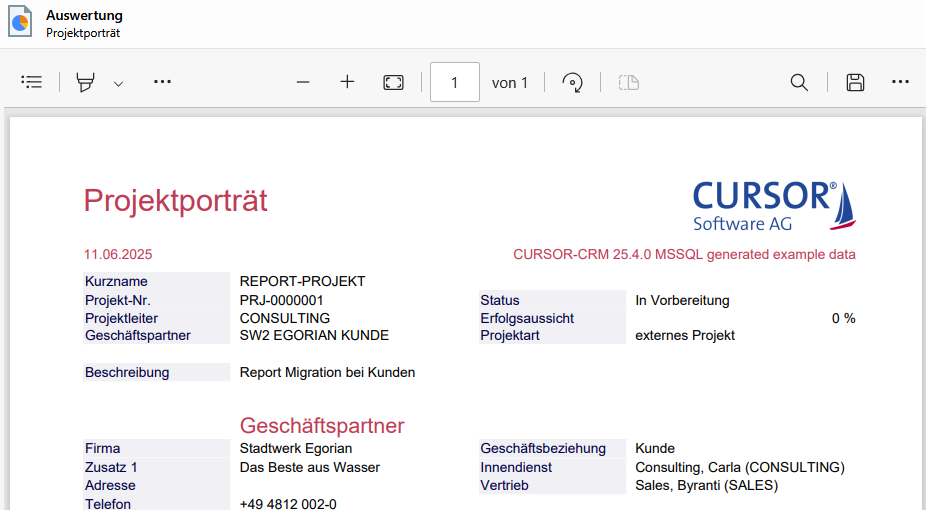The image size is (926, 510).
Task: Click the phone number +49 4812 002-0
Action: (x=288, y=503)
